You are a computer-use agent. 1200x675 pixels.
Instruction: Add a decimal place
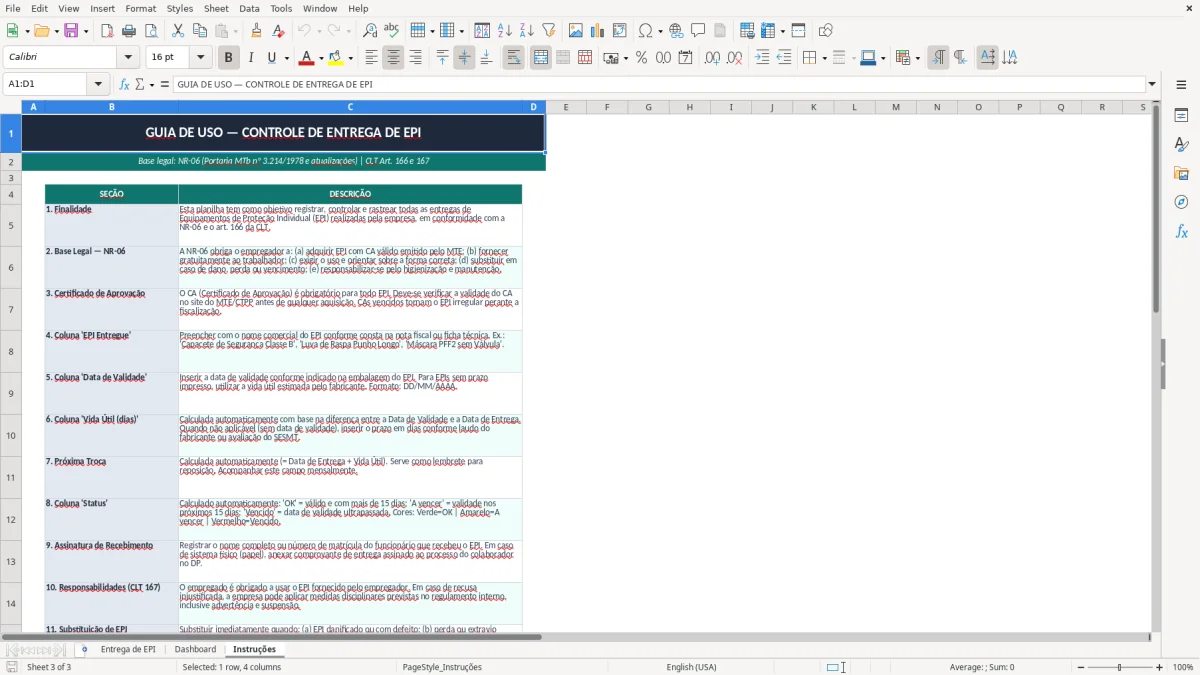coord(713,58)
